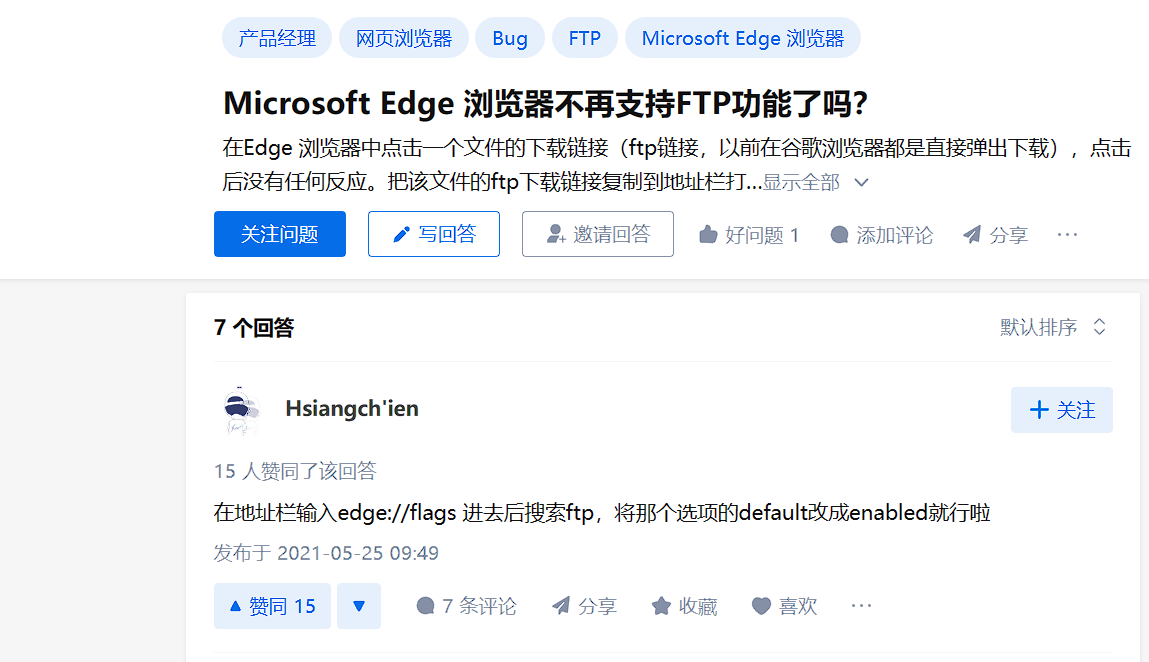Downvote the answer with down arrow
Viewport: 1149px width, 662px height.
tap(359, 606)
